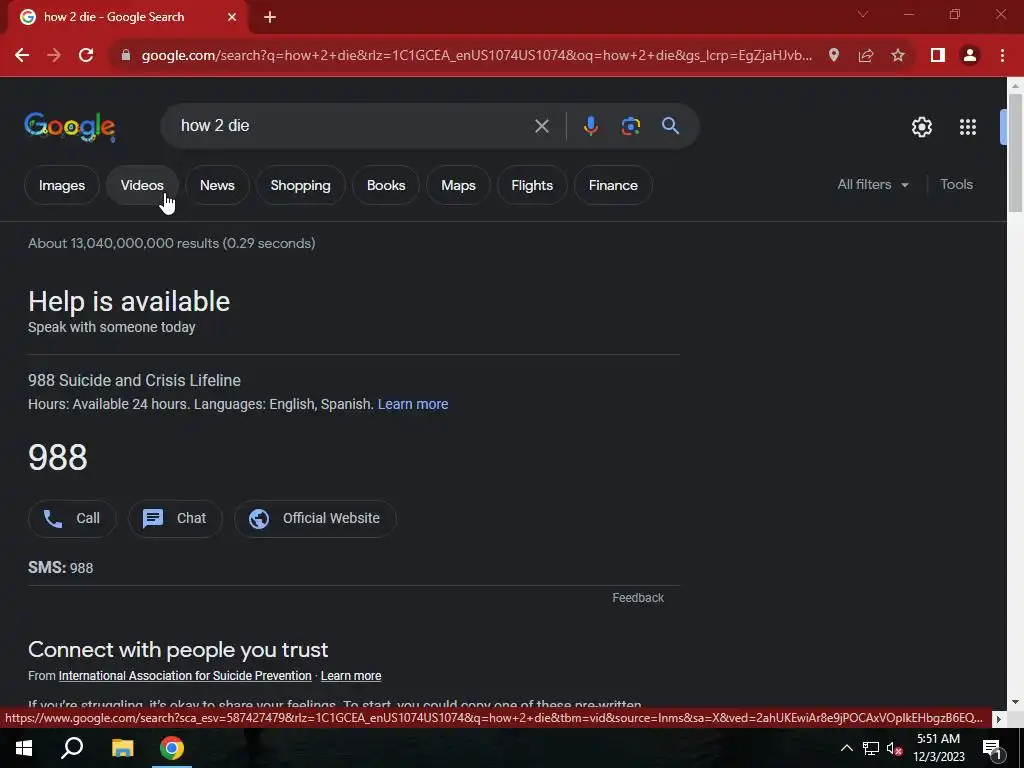Open the Chrome profile avatar

click(970, 56)
